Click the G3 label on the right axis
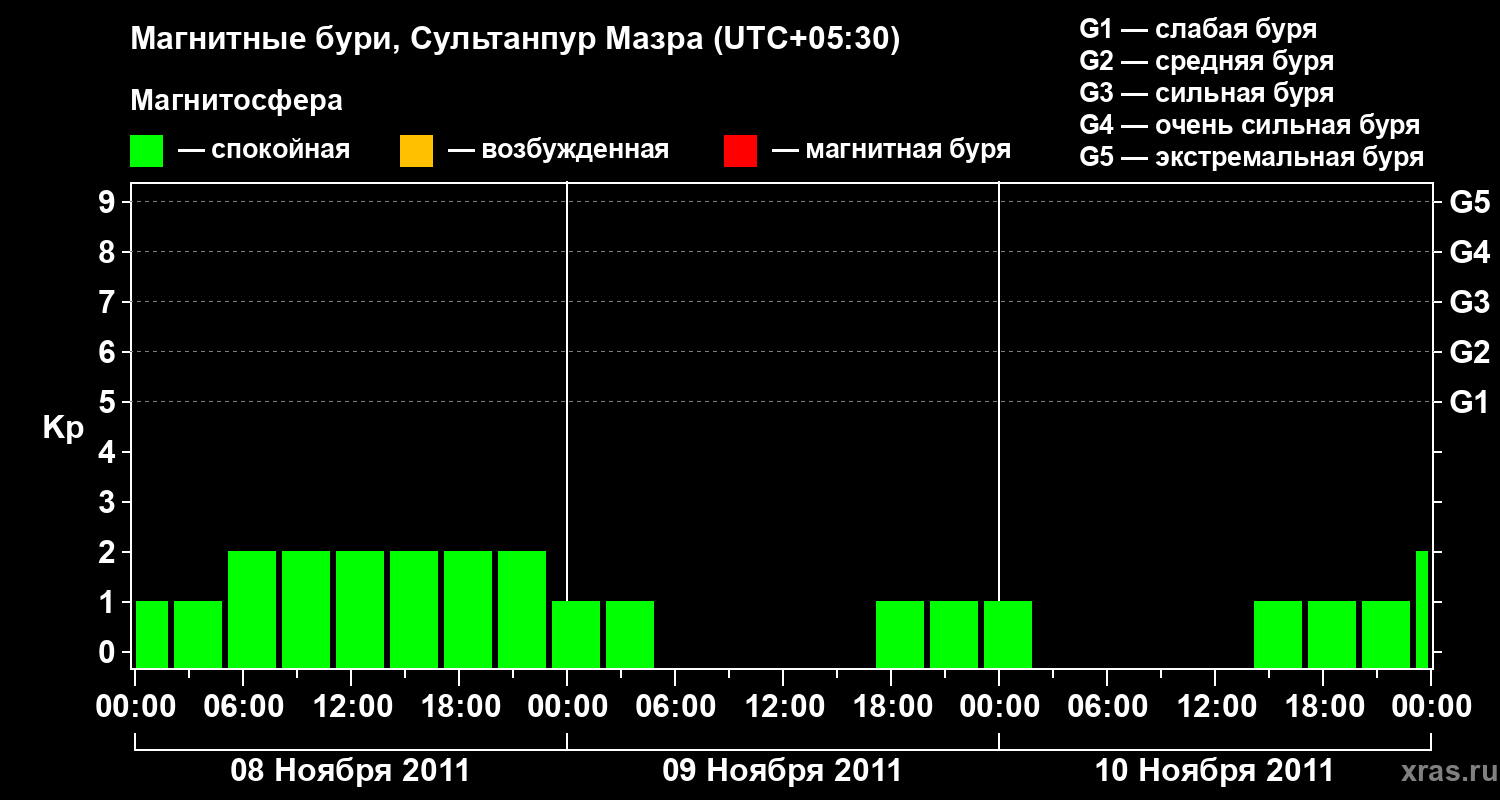 click(x=1469, y=302)
